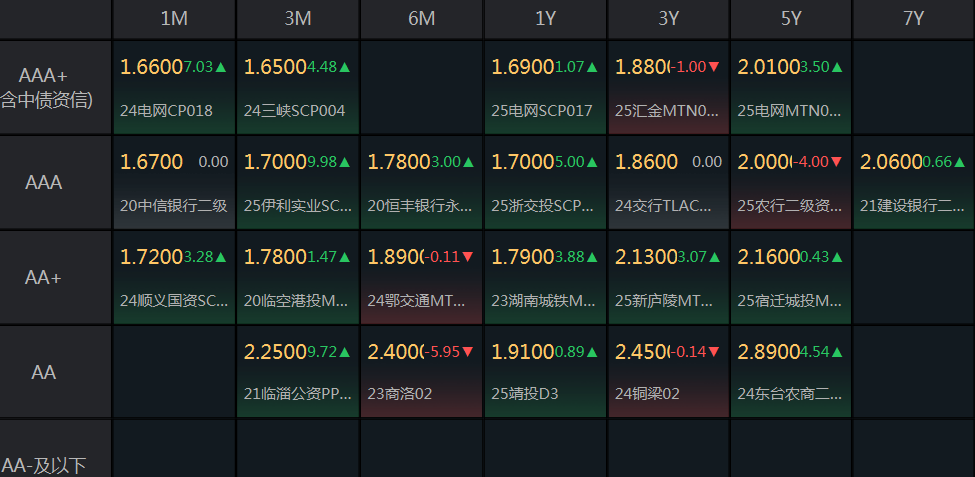Screen dimensions: 975x477
Task: Click the red down arrow beside -4.00
Action: pos(836,162)
